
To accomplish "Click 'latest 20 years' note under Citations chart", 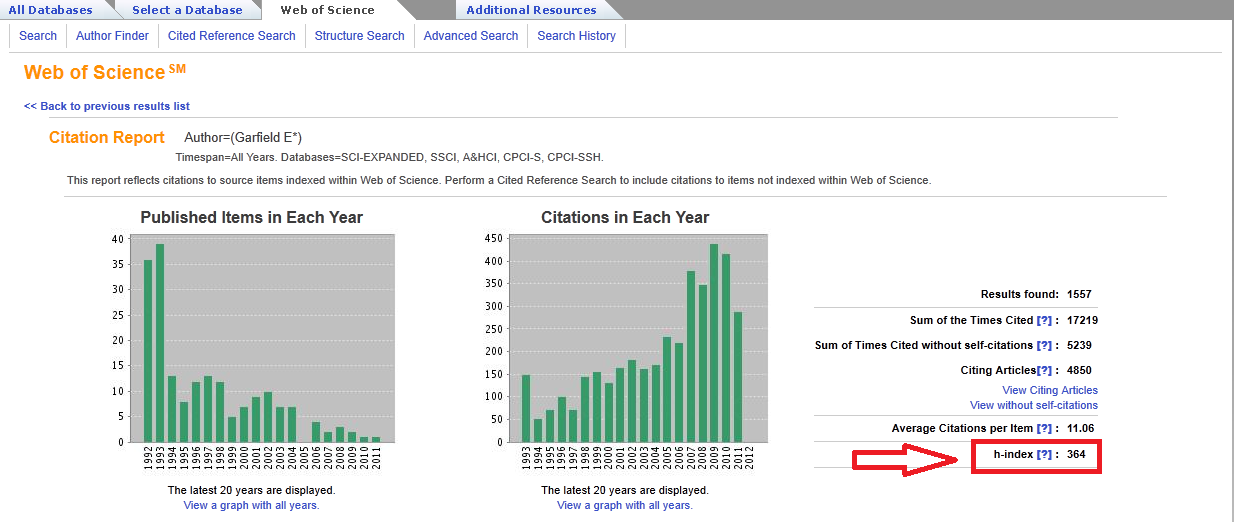I will point(625,490).
